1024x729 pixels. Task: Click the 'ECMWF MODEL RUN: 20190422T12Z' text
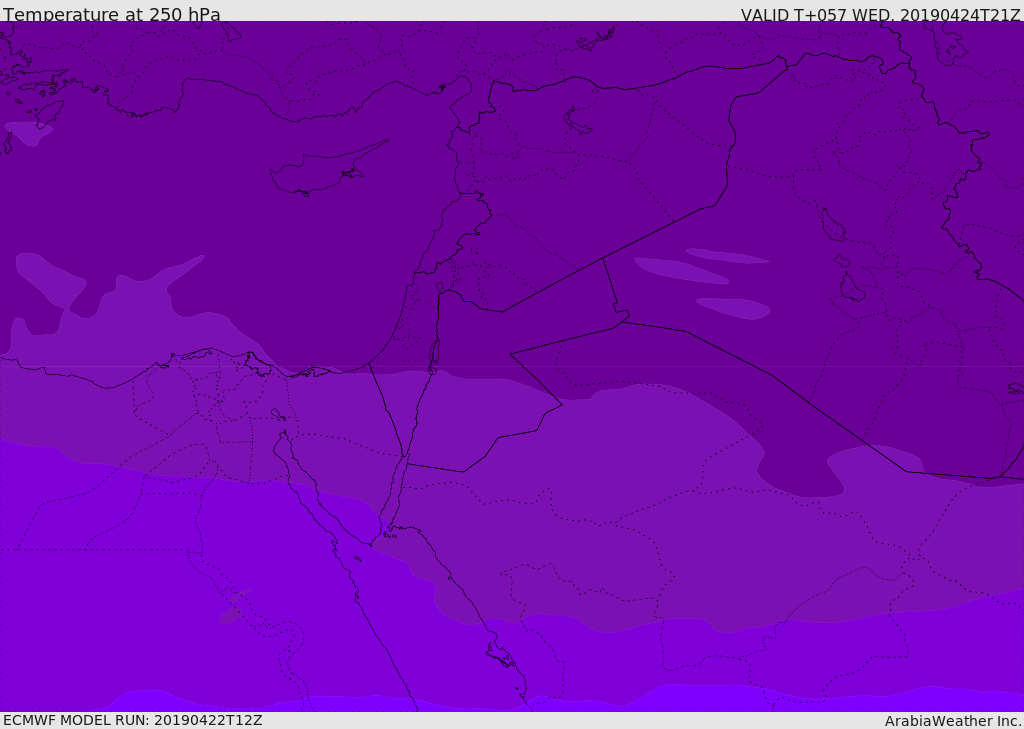[133, 720]
